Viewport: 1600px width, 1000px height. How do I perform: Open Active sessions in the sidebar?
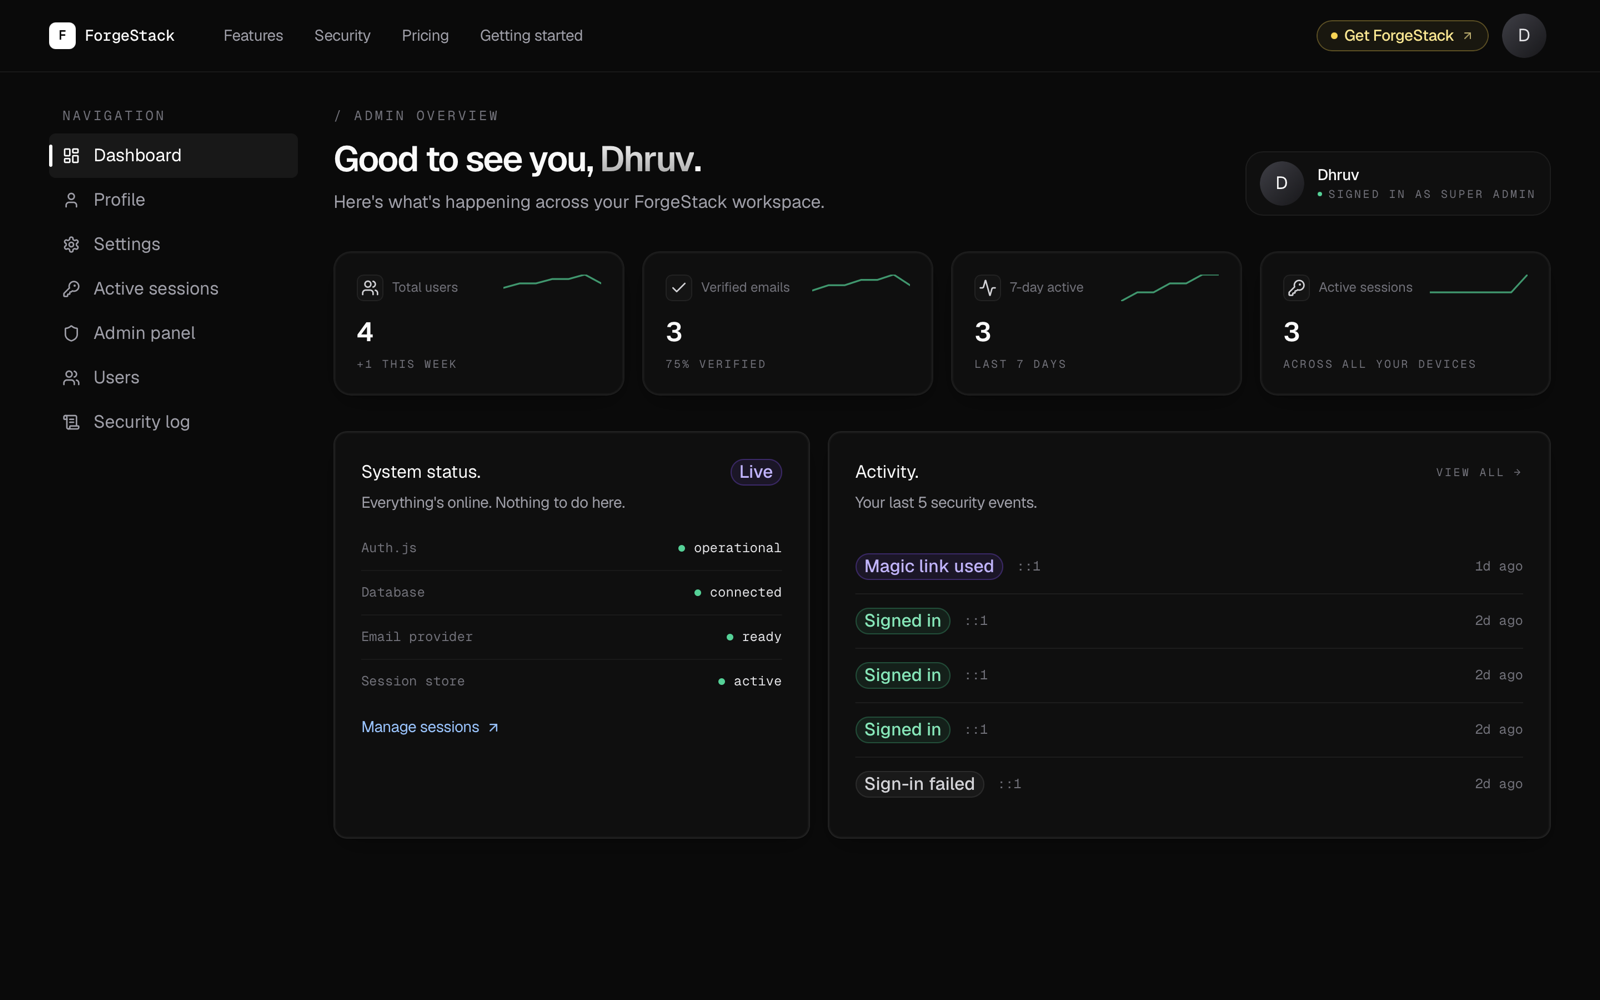[173, 289]
